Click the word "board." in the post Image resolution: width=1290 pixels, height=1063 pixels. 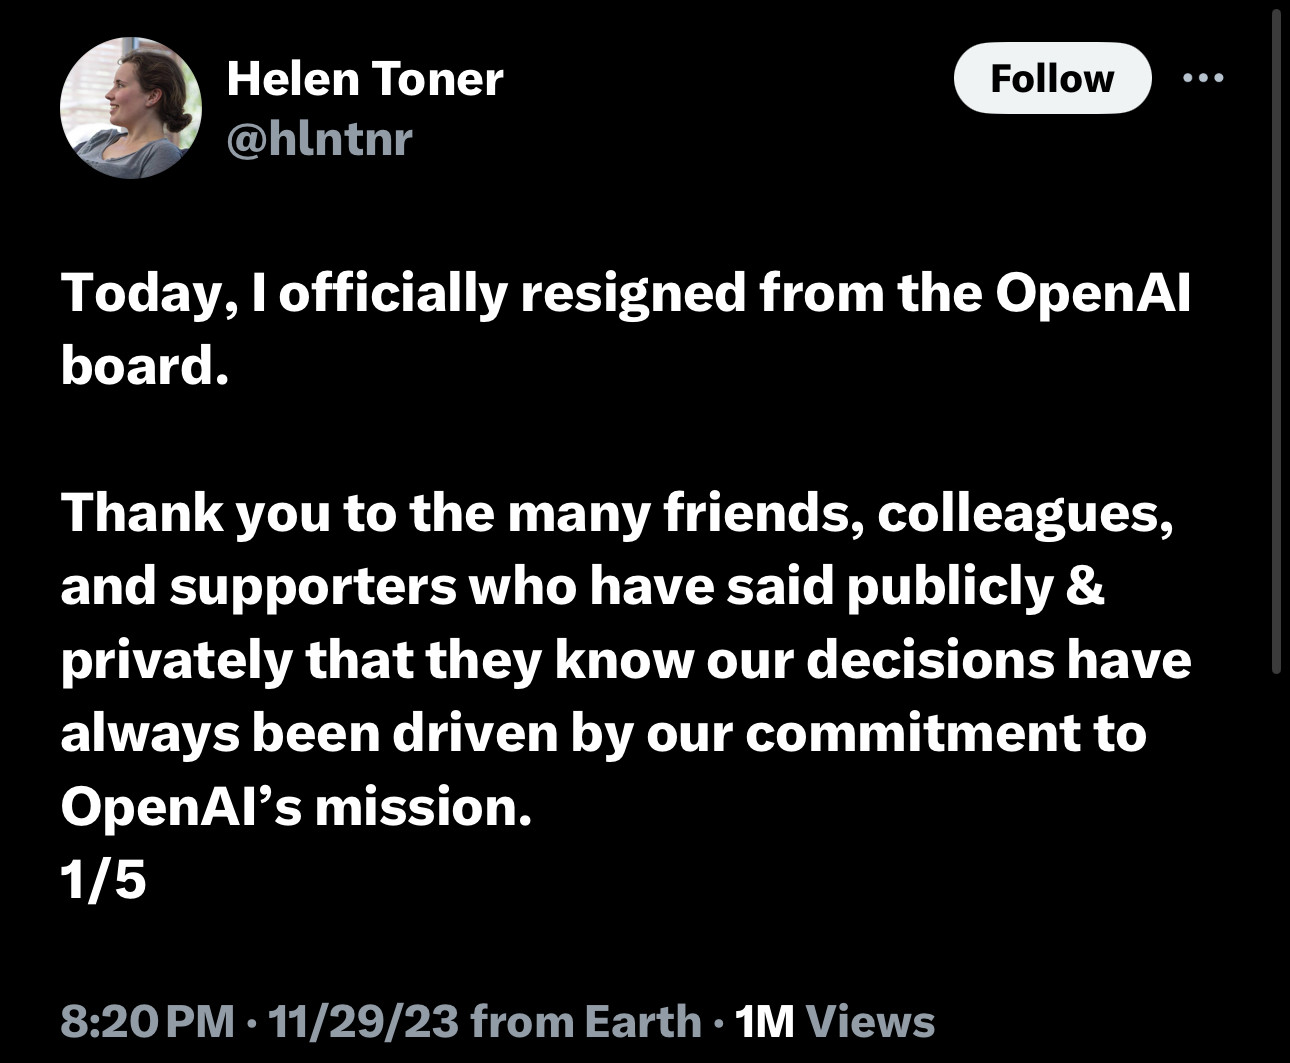tap(138, 365)
